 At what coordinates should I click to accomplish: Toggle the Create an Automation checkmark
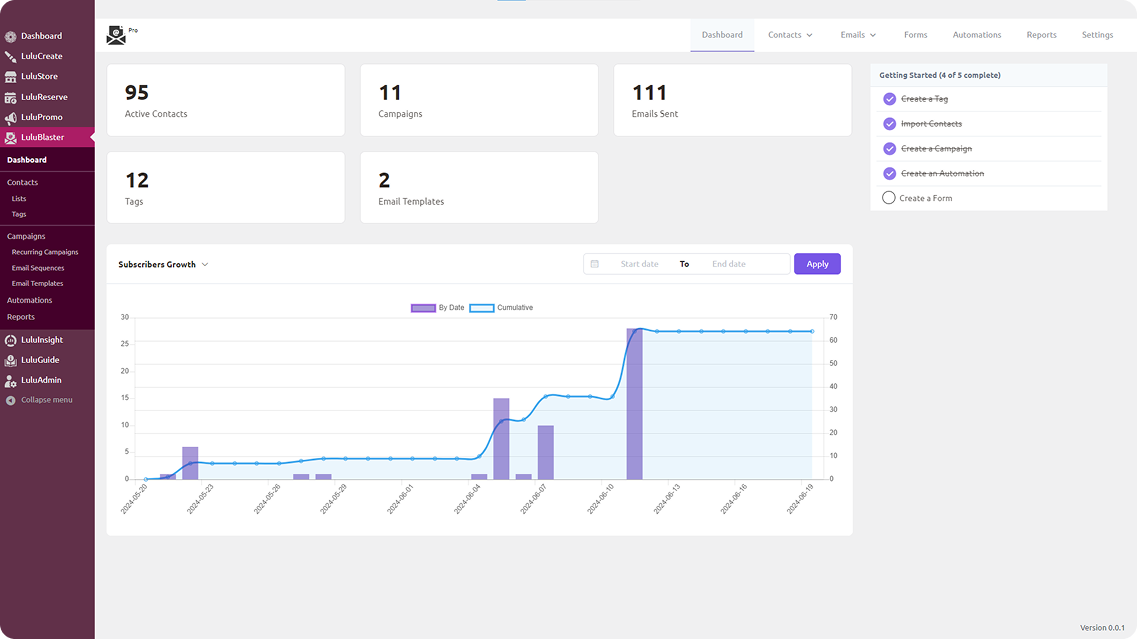point(889,173)
